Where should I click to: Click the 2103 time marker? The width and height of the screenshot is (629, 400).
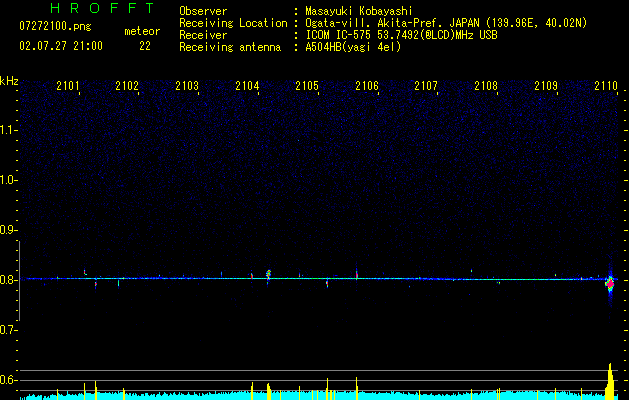187,85
